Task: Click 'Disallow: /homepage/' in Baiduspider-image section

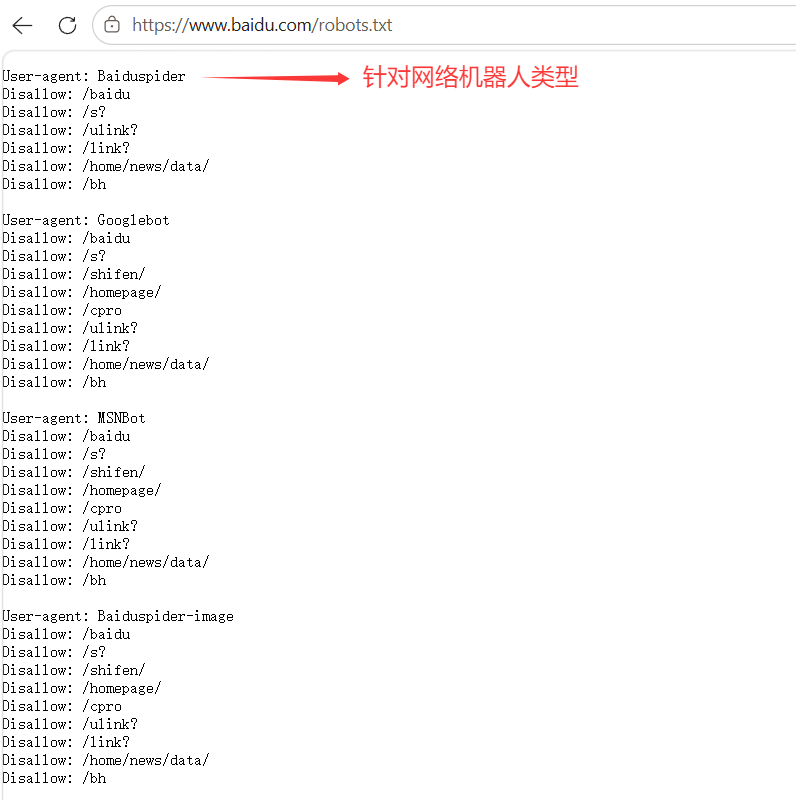Action: tap(82, 688)
